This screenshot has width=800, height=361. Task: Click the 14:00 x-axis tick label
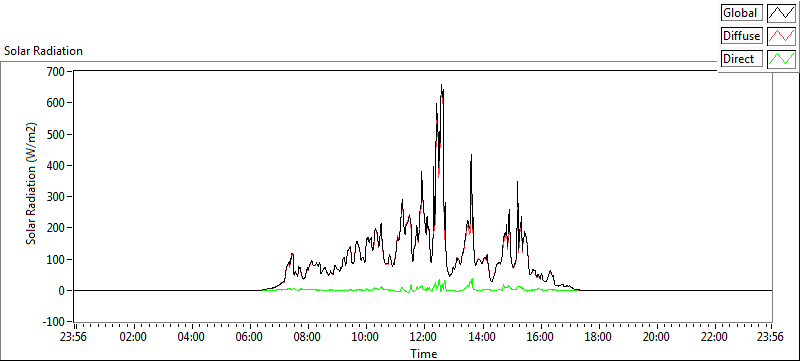[482, 337]
